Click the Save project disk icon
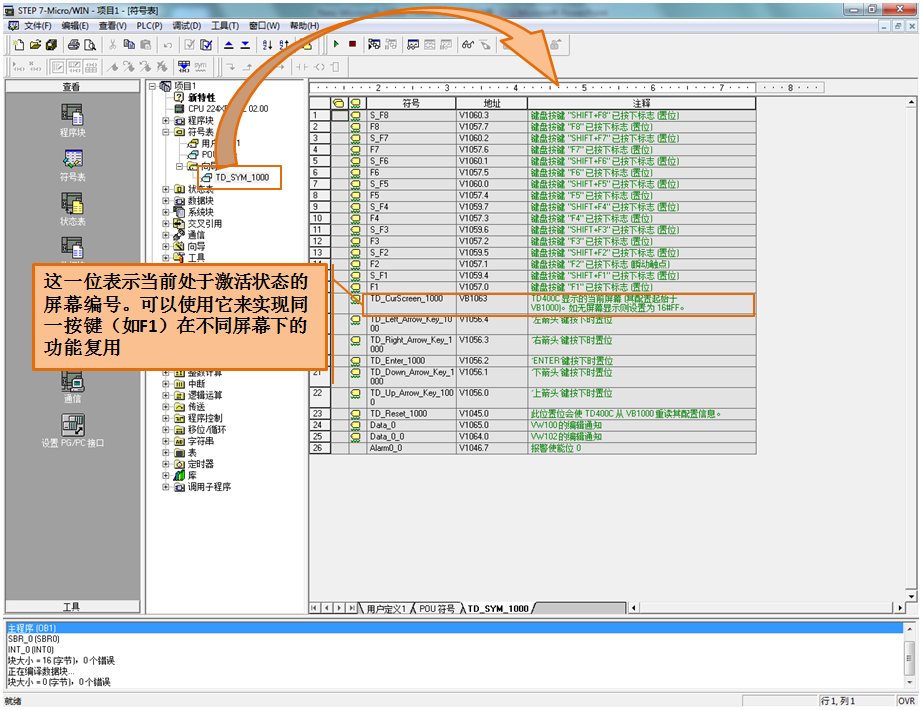The height and width of the screenshot is (710, 922). coord(52,45)
